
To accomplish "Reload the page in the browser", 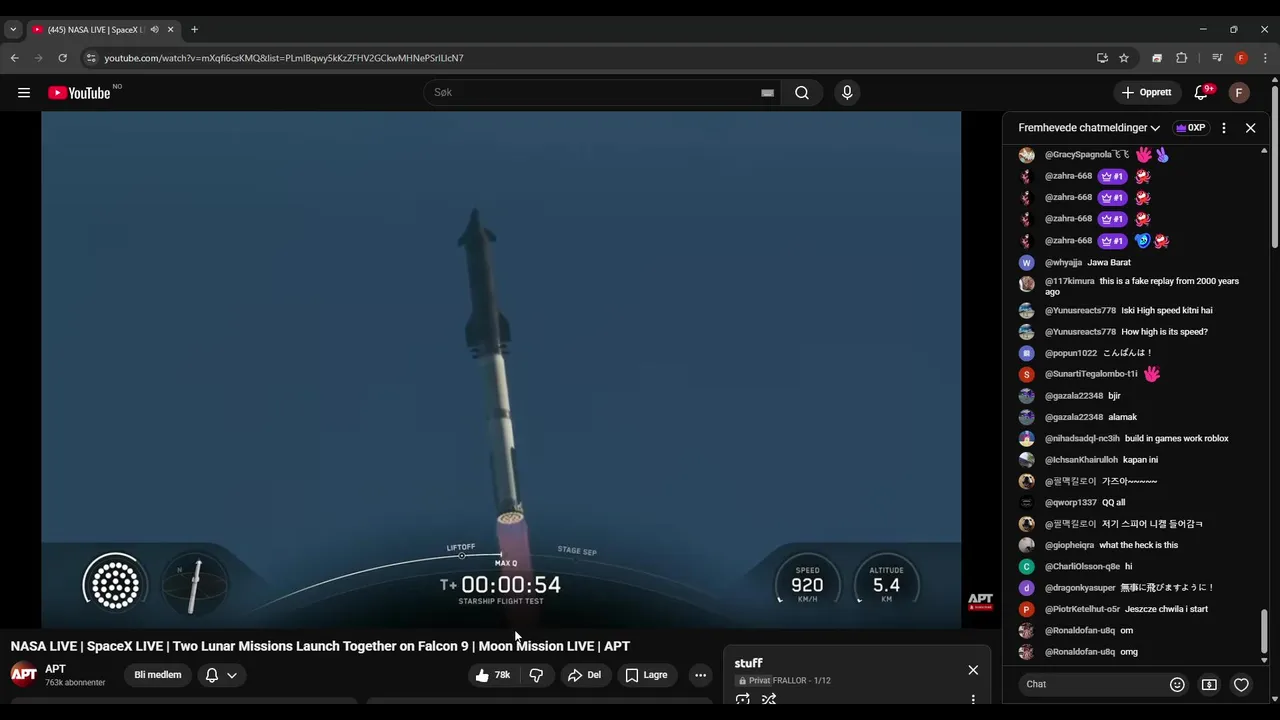I will [62, 58].
